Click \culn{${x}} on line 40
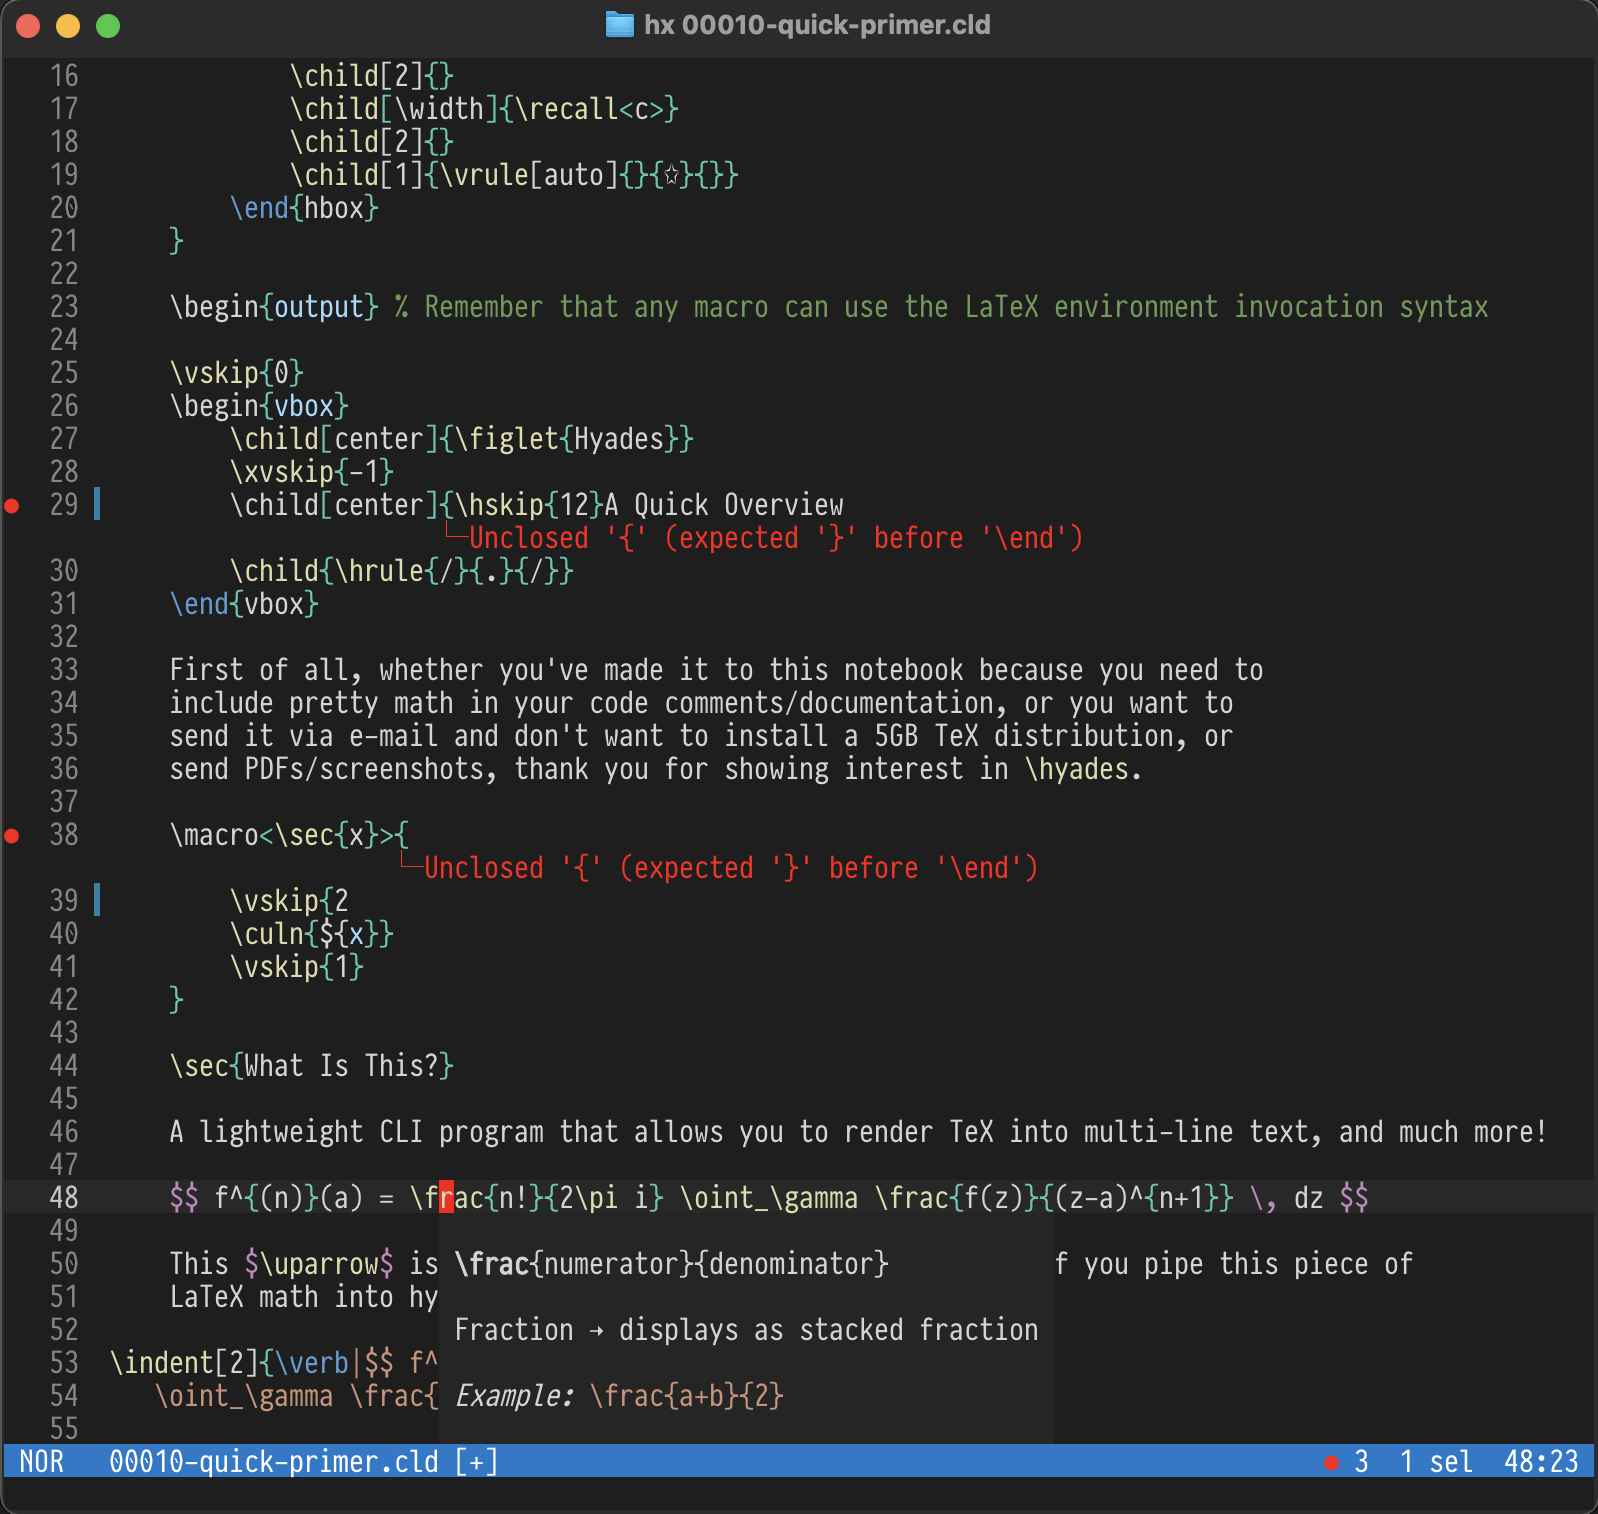The height and width of the screenshot is (1514, 1598). tap(312, 934)
